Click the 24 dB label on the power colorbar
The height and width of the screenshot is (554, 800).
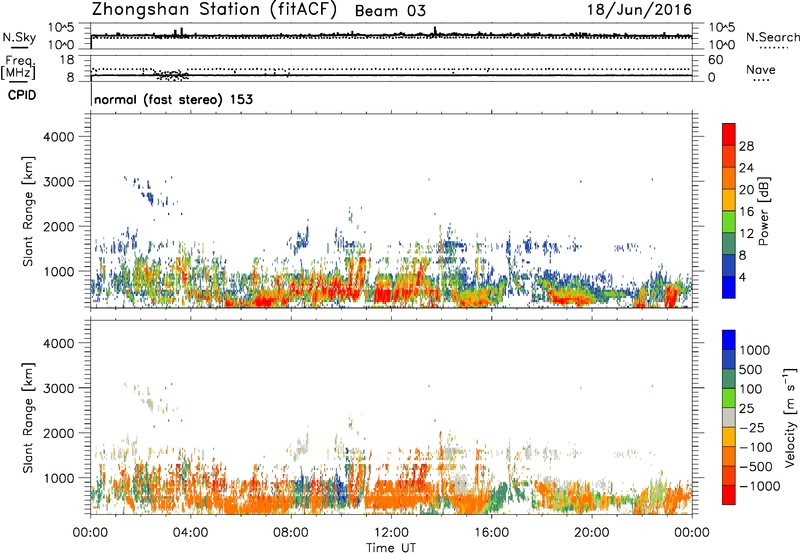746,168
